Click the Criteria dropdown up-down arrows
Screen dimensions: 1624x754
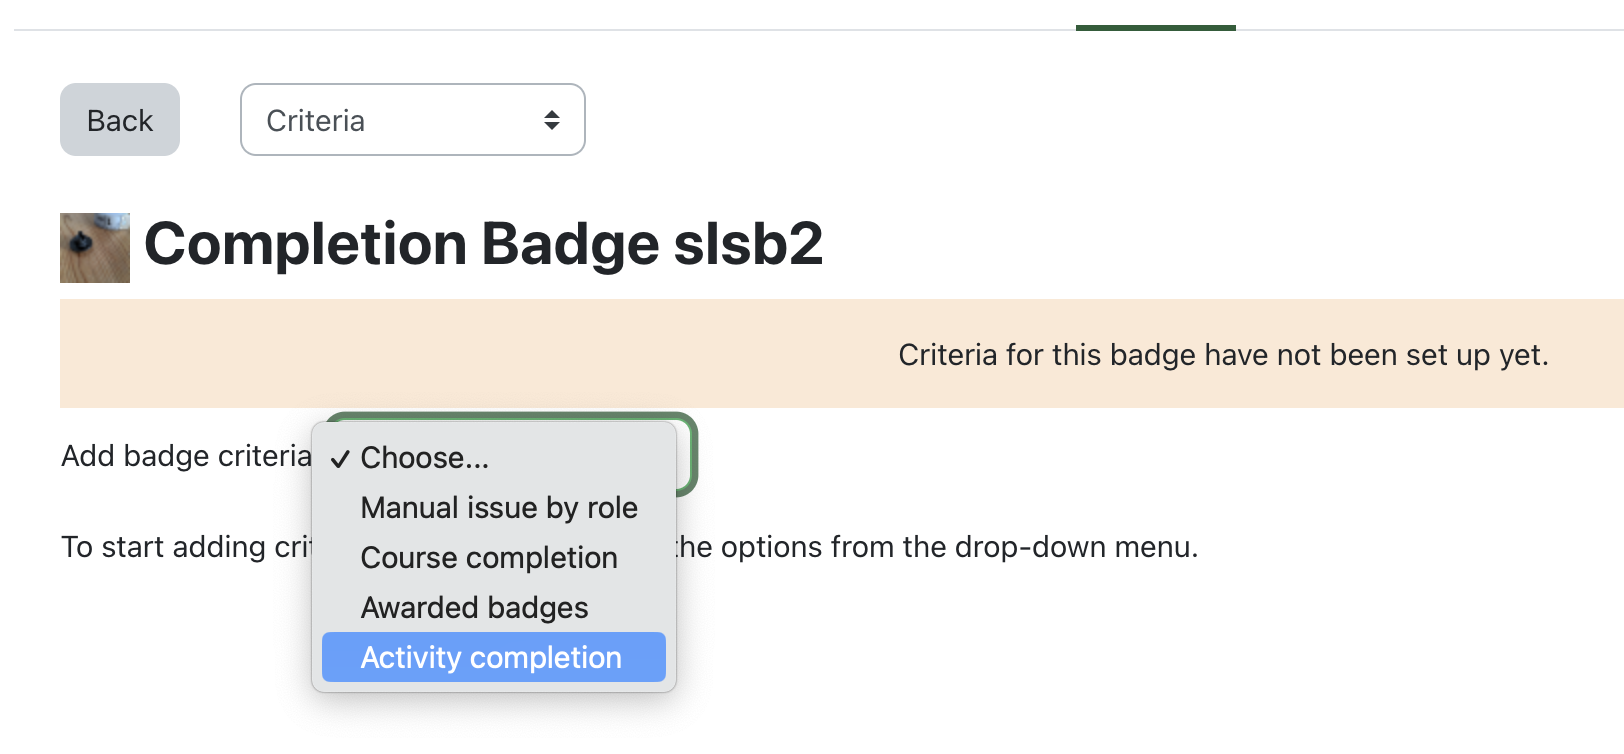click(551, 120)
